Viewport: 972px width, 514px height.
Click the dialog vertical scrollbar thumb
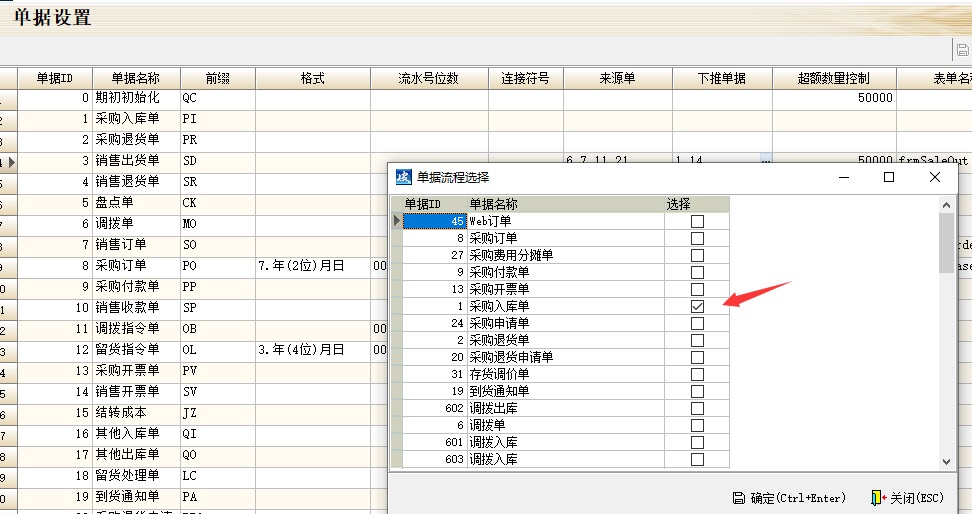[x=946, y=242]
